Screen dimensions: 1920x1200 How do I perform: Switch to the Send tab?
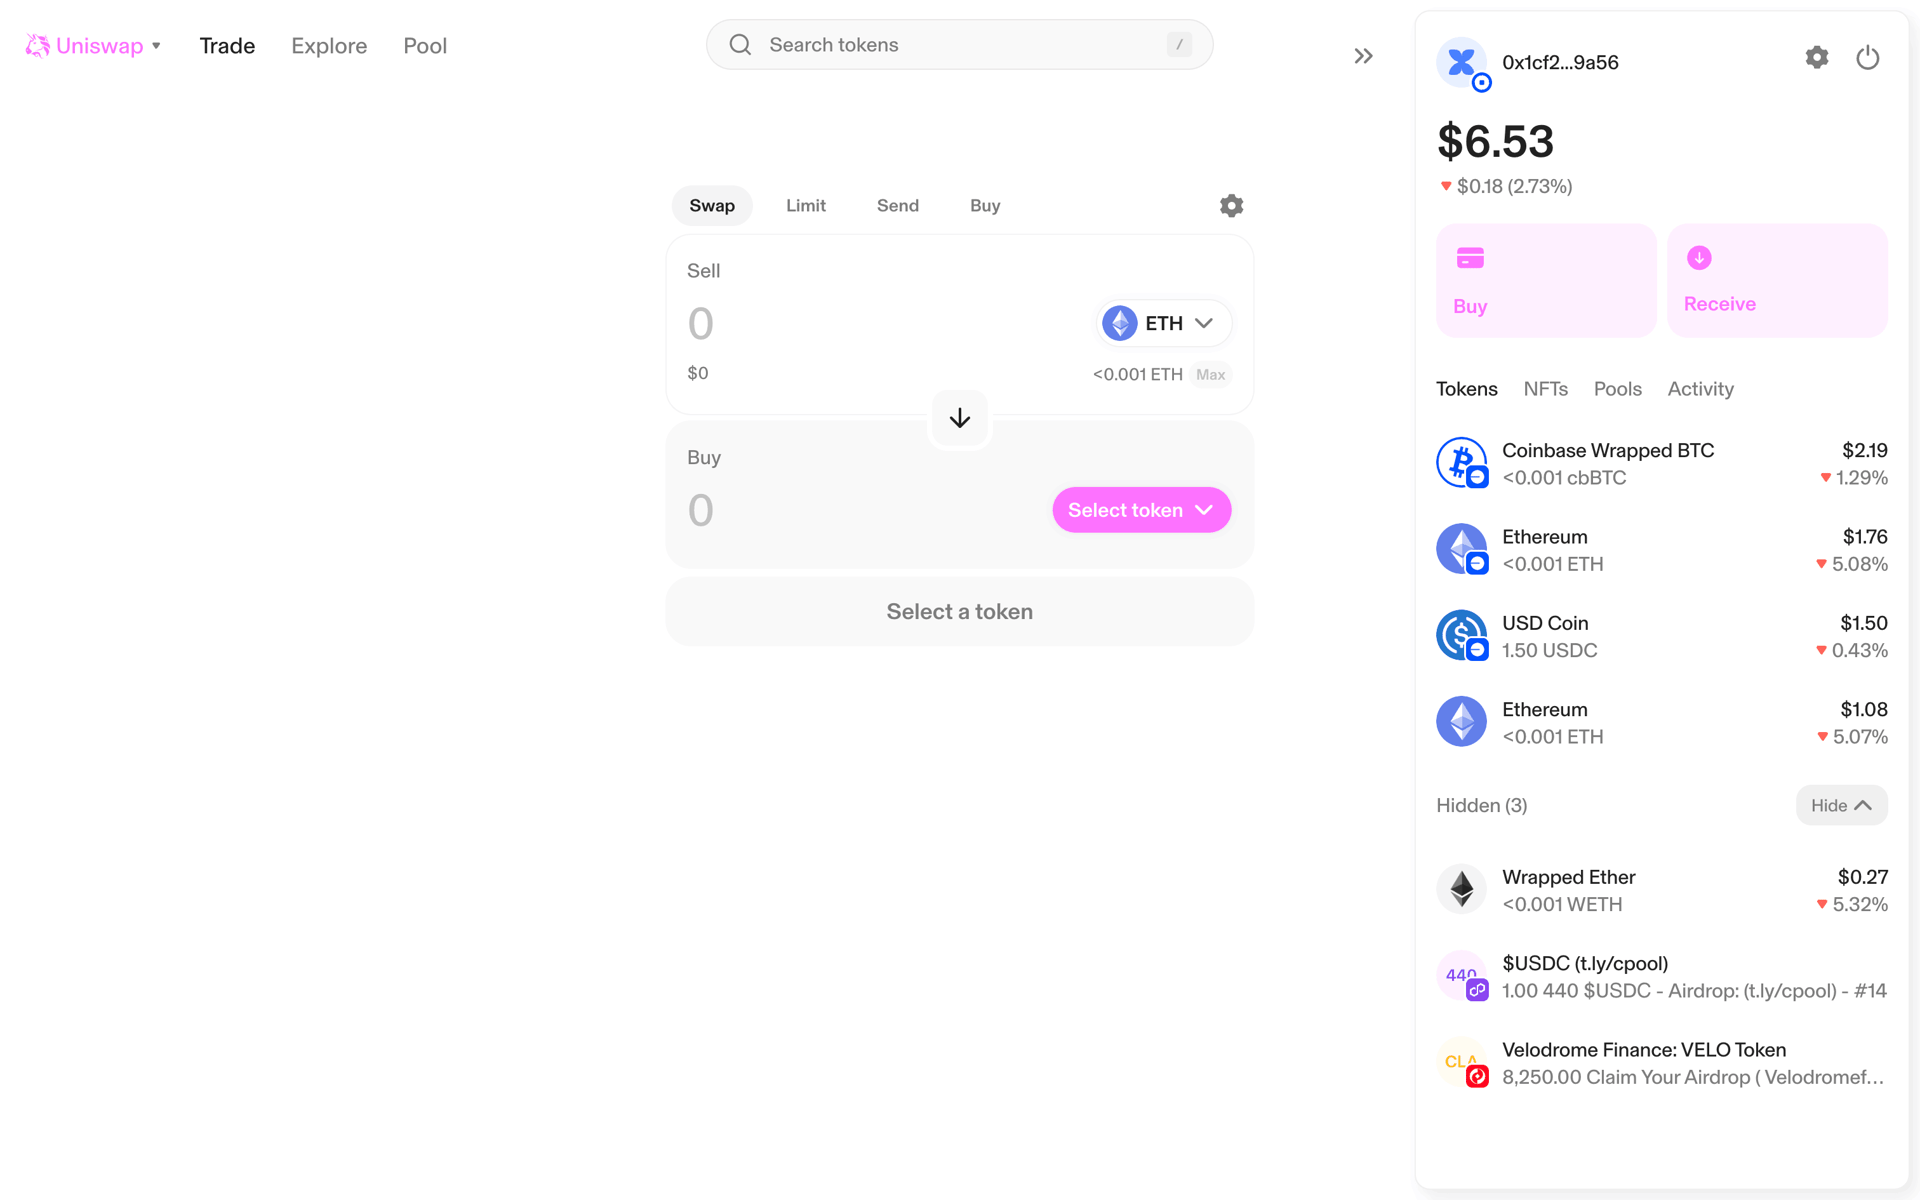click(x=898, y=205)
